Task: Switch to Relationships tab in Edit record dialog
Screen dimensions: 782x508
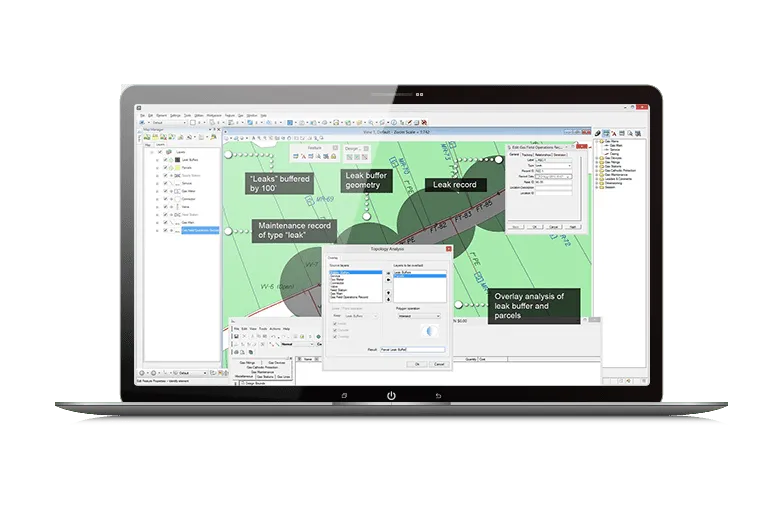Action: (543, 155)
